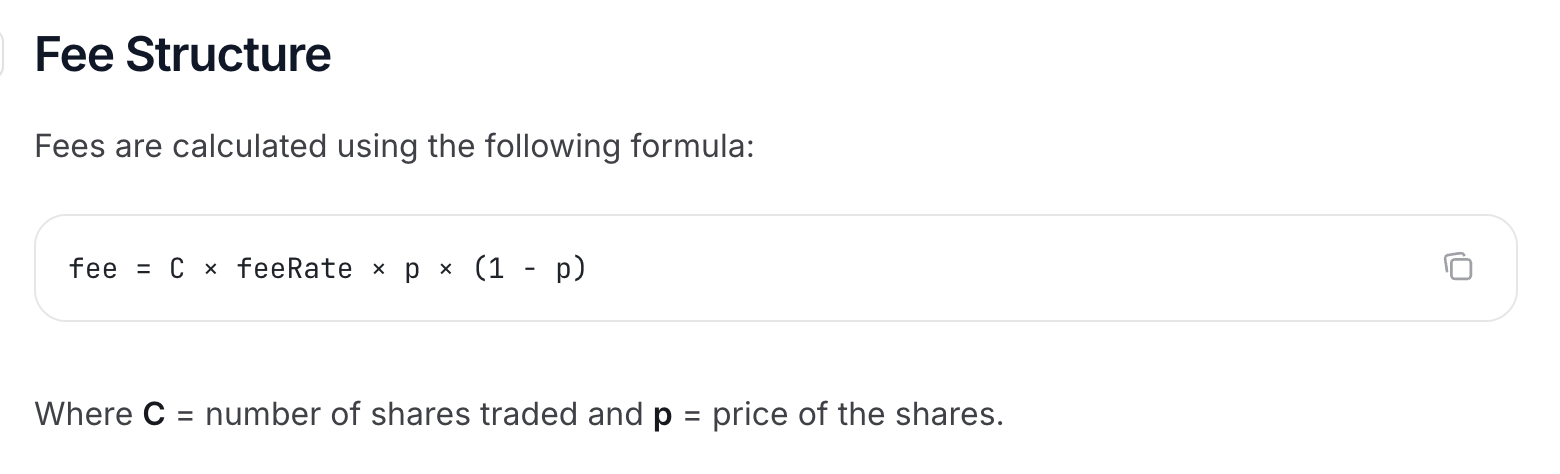Click the partial button left of heading

pyautogui.click(x=2, y=54)
